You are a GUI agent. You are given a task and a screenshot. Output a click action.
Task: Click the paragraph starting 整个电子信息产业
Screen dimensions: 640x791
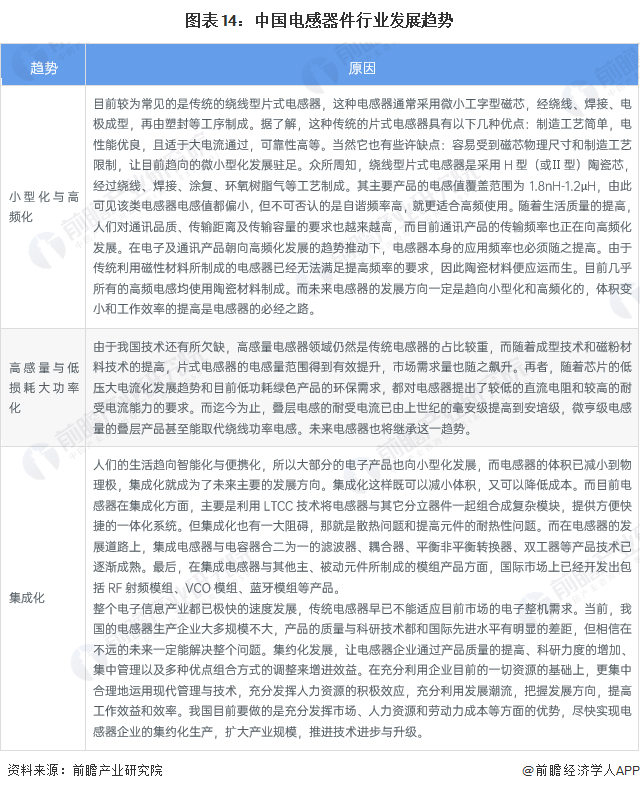(x=362, y=670)
